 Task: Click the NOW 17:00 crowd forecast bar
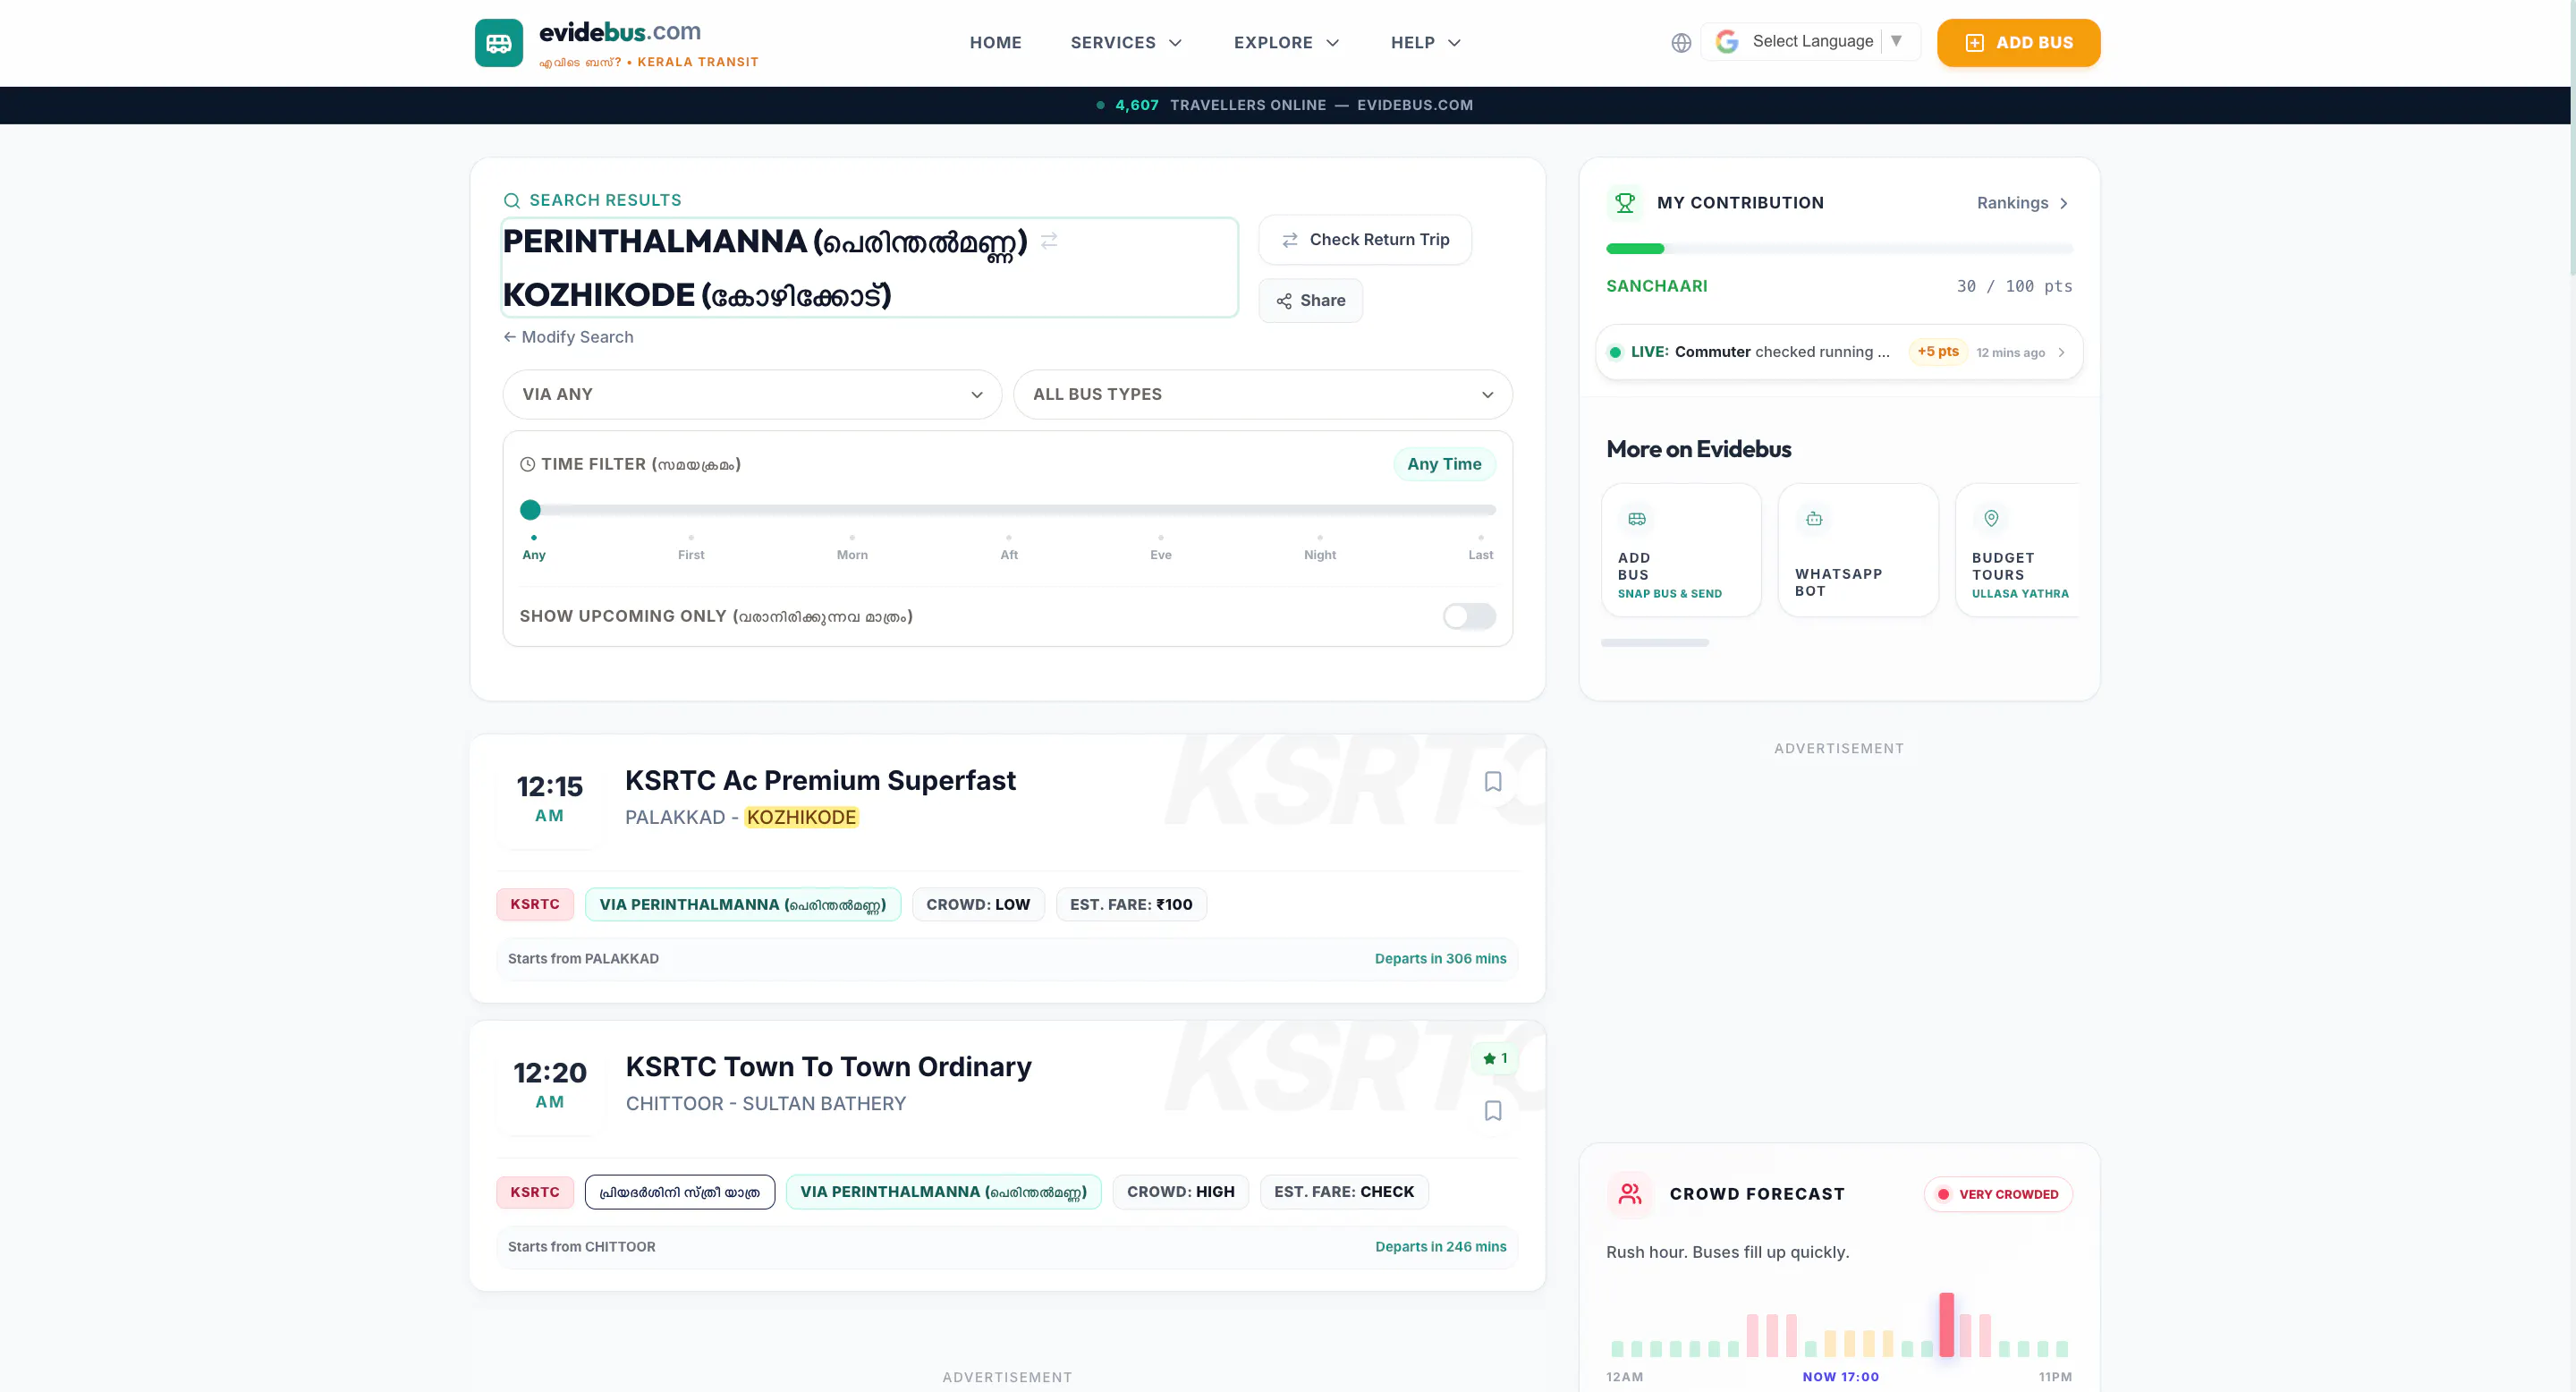click(1946, 1324)
